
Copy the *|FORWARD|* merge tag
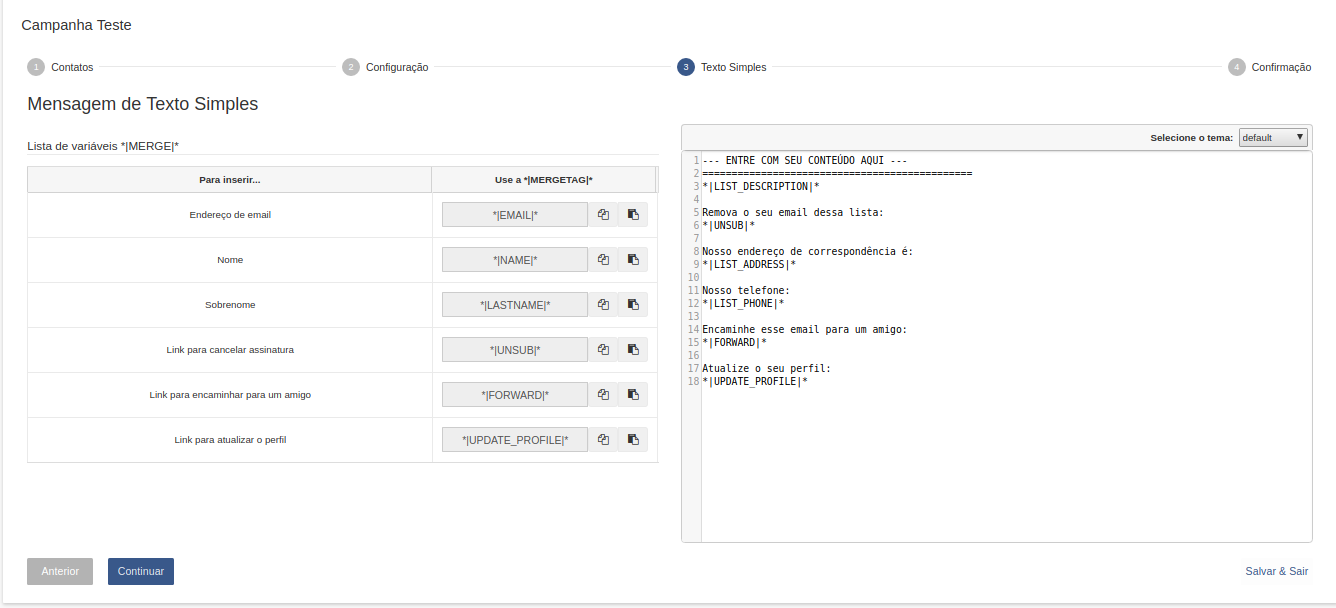603,395
